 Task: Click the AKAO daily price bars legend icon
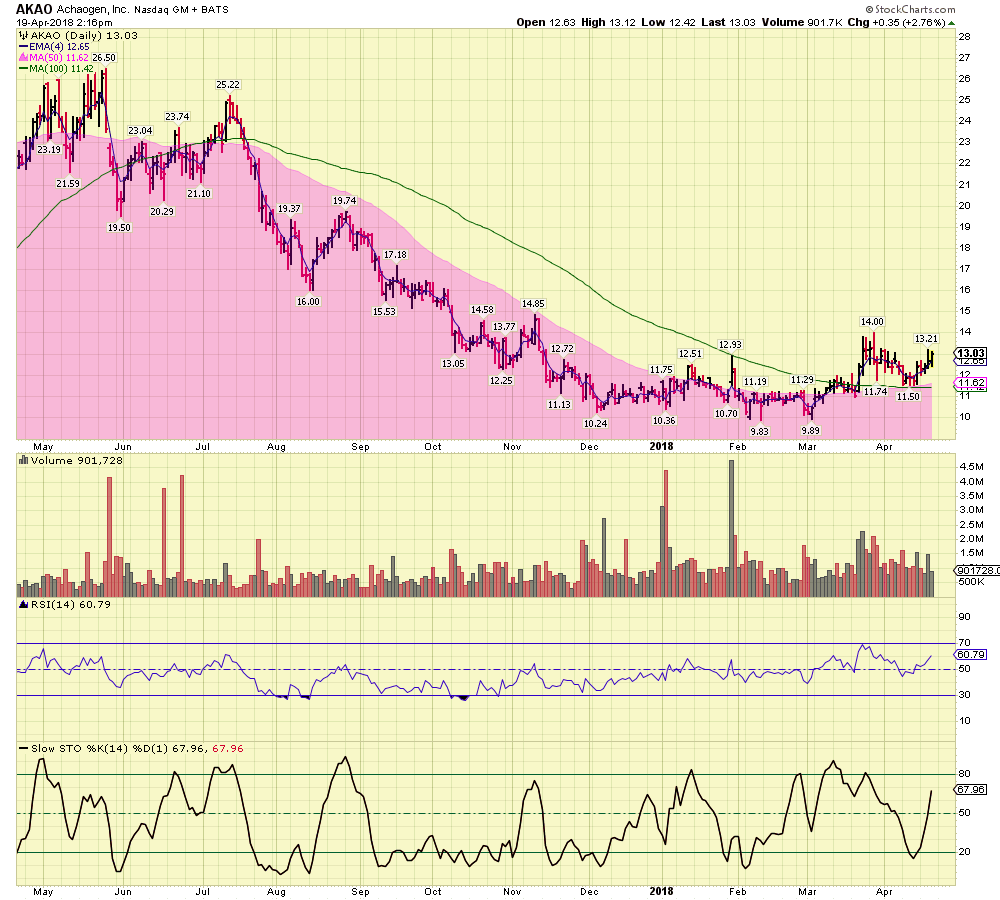tap(22, 34)
